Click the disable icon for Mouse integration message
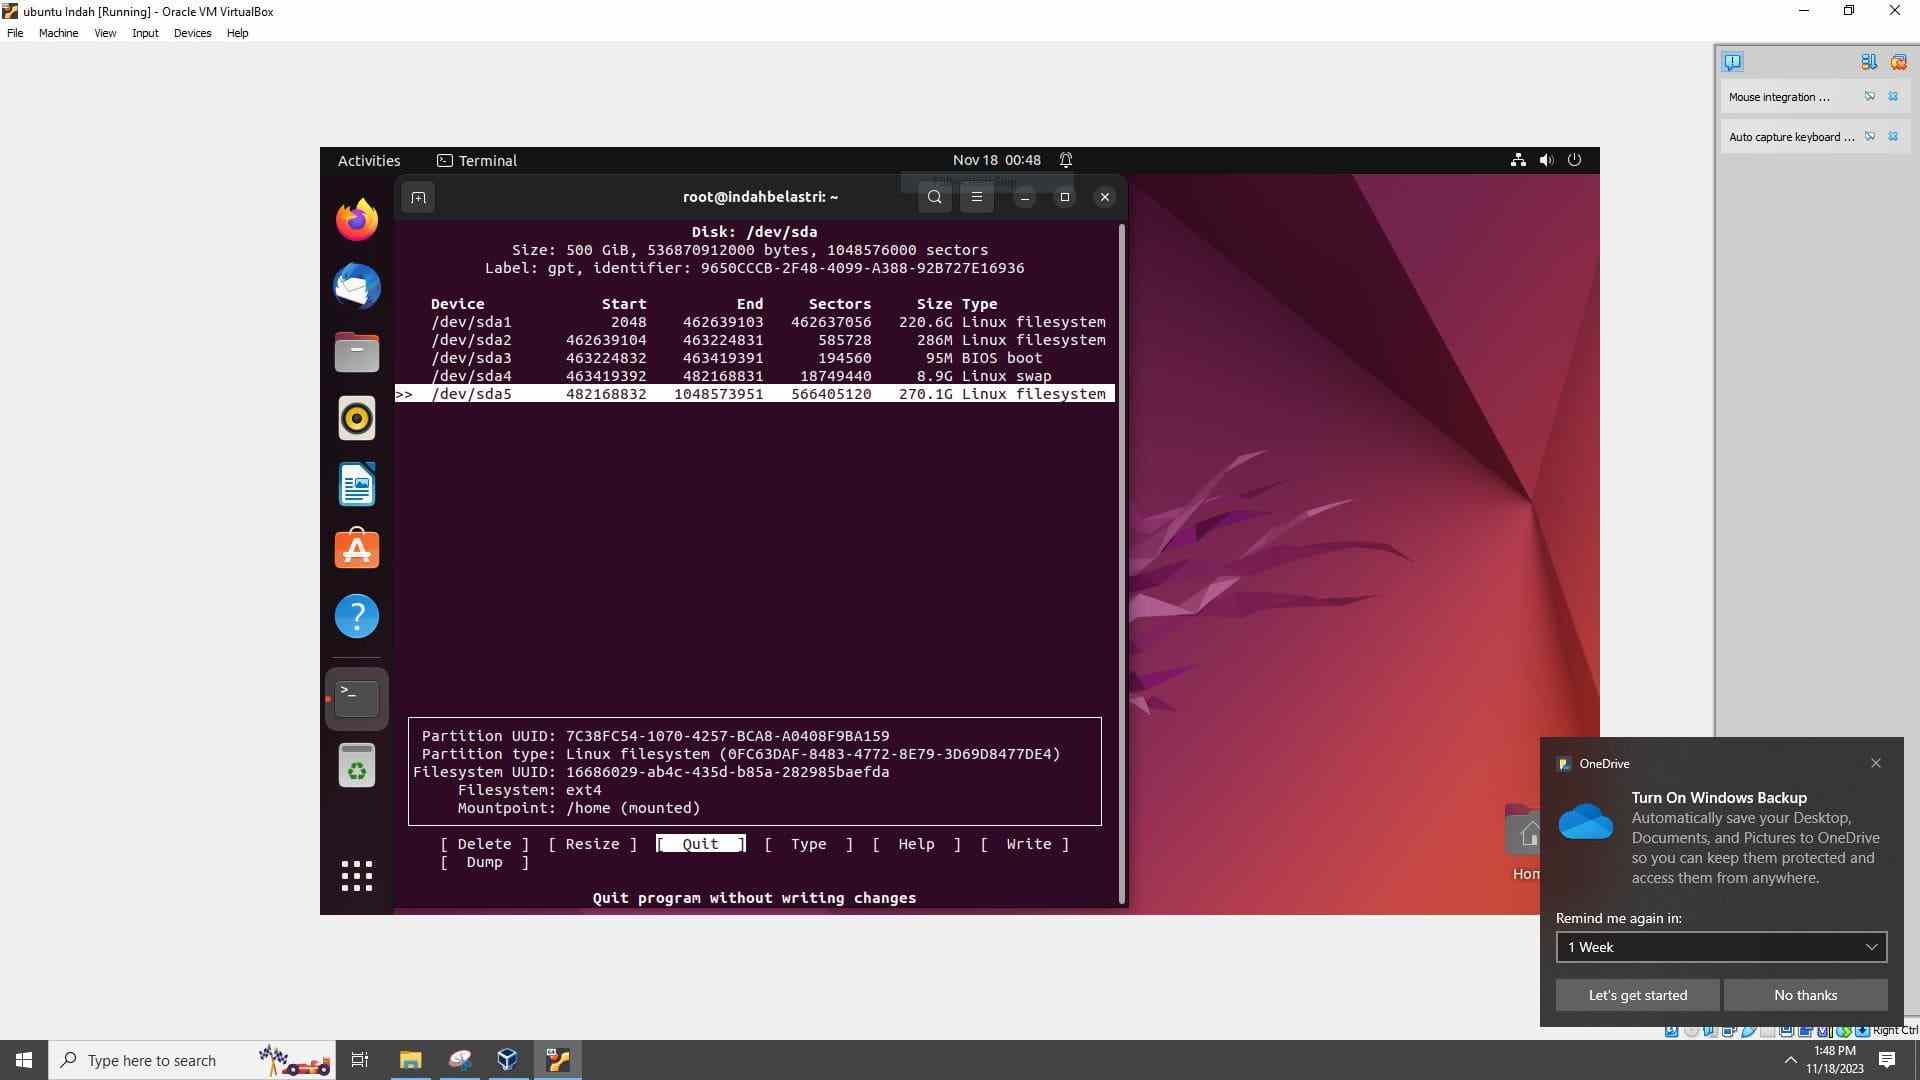1920x1080 pixels. (x=1869, y=97)
